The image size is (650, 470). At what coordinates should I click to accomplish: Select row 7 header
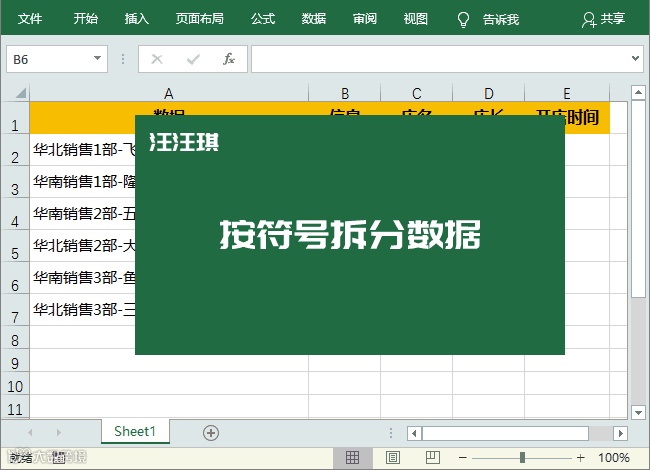coord(15,310)
